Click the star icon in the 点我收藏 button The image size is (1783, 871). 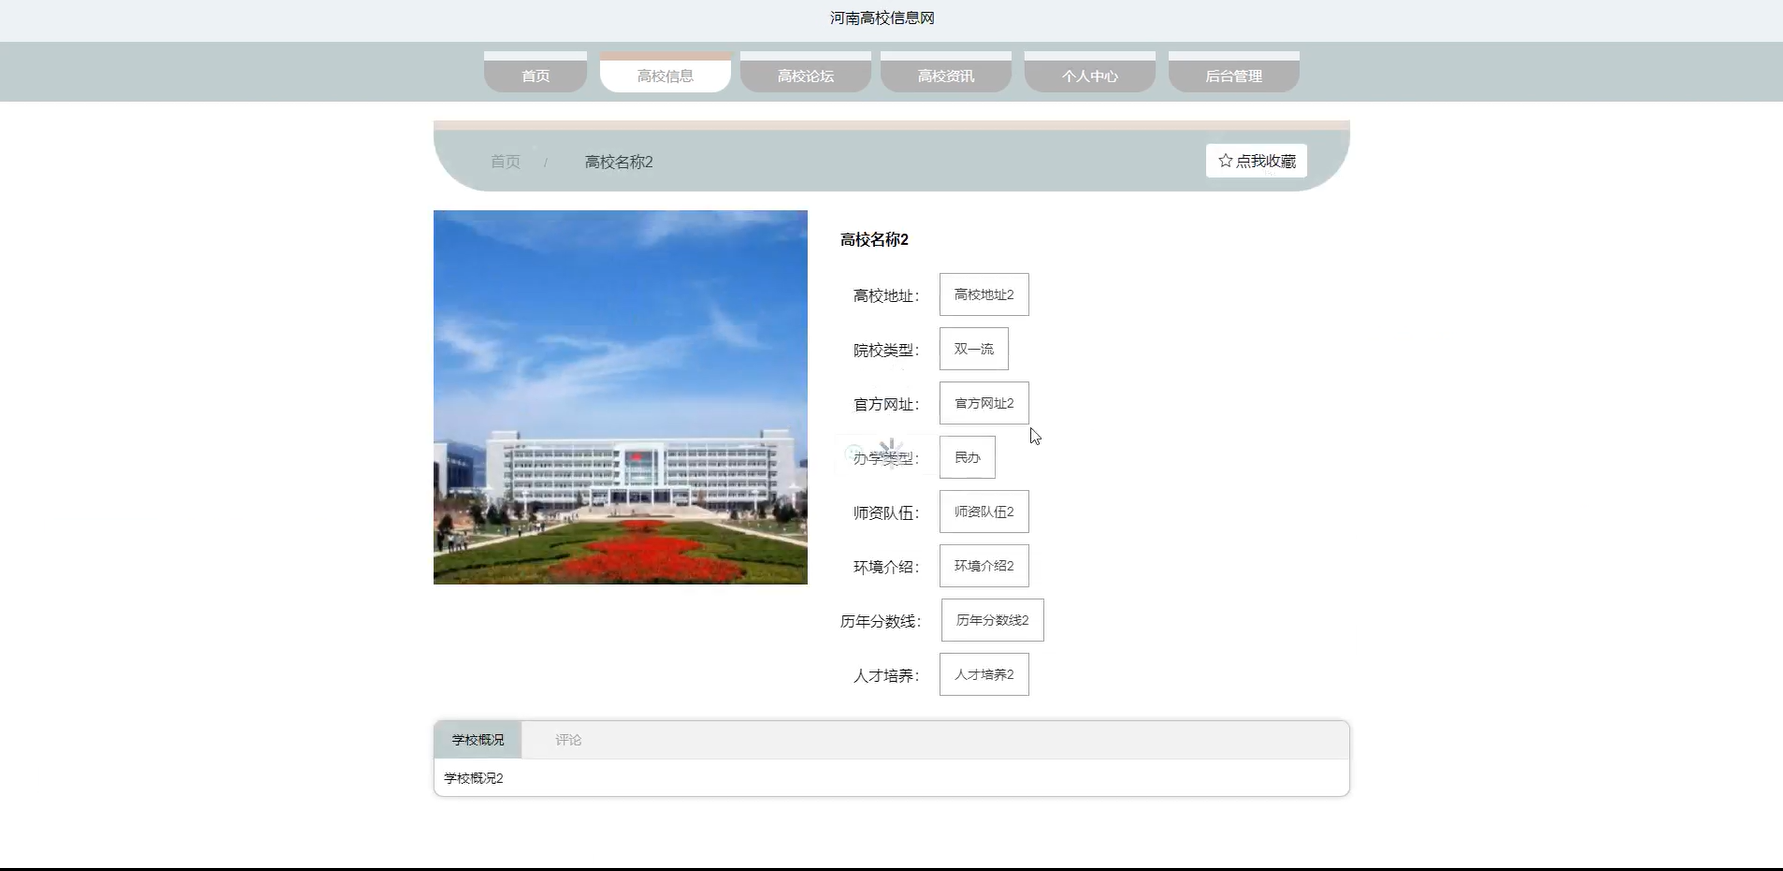(1225, 161)
